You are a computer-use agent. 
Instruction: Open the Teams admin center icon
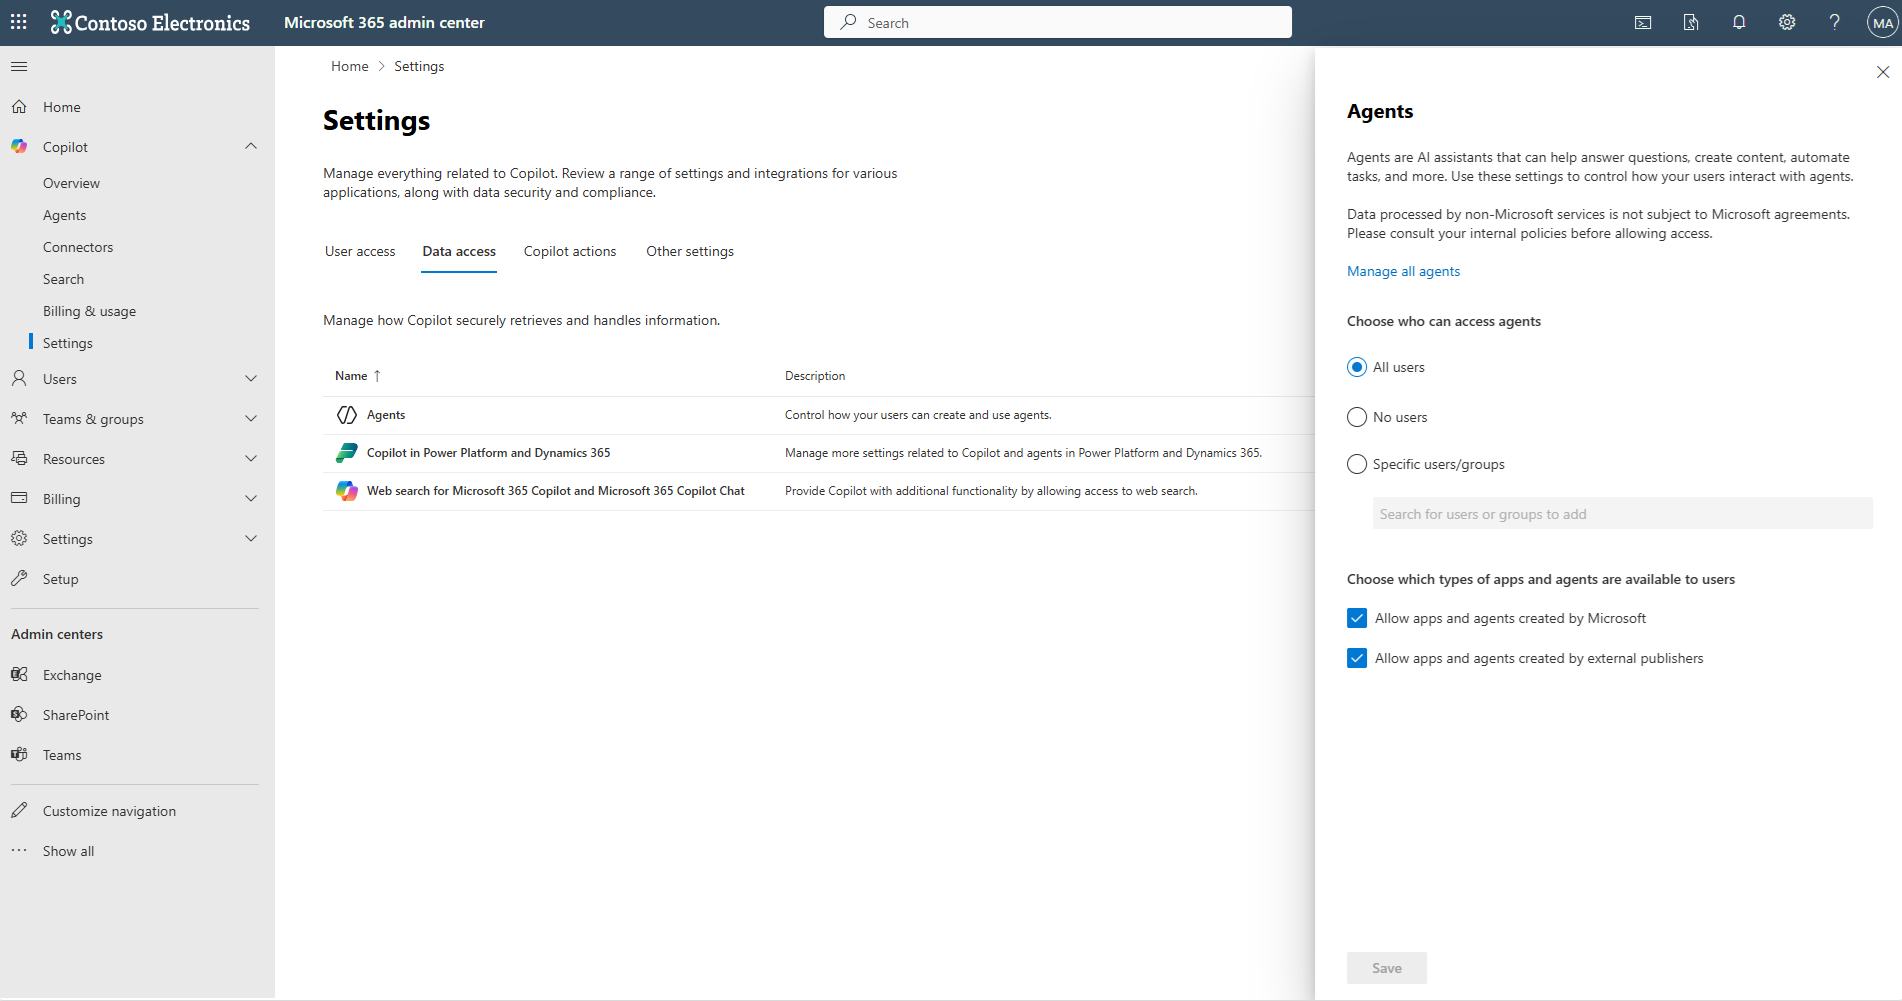pos(20,754)
